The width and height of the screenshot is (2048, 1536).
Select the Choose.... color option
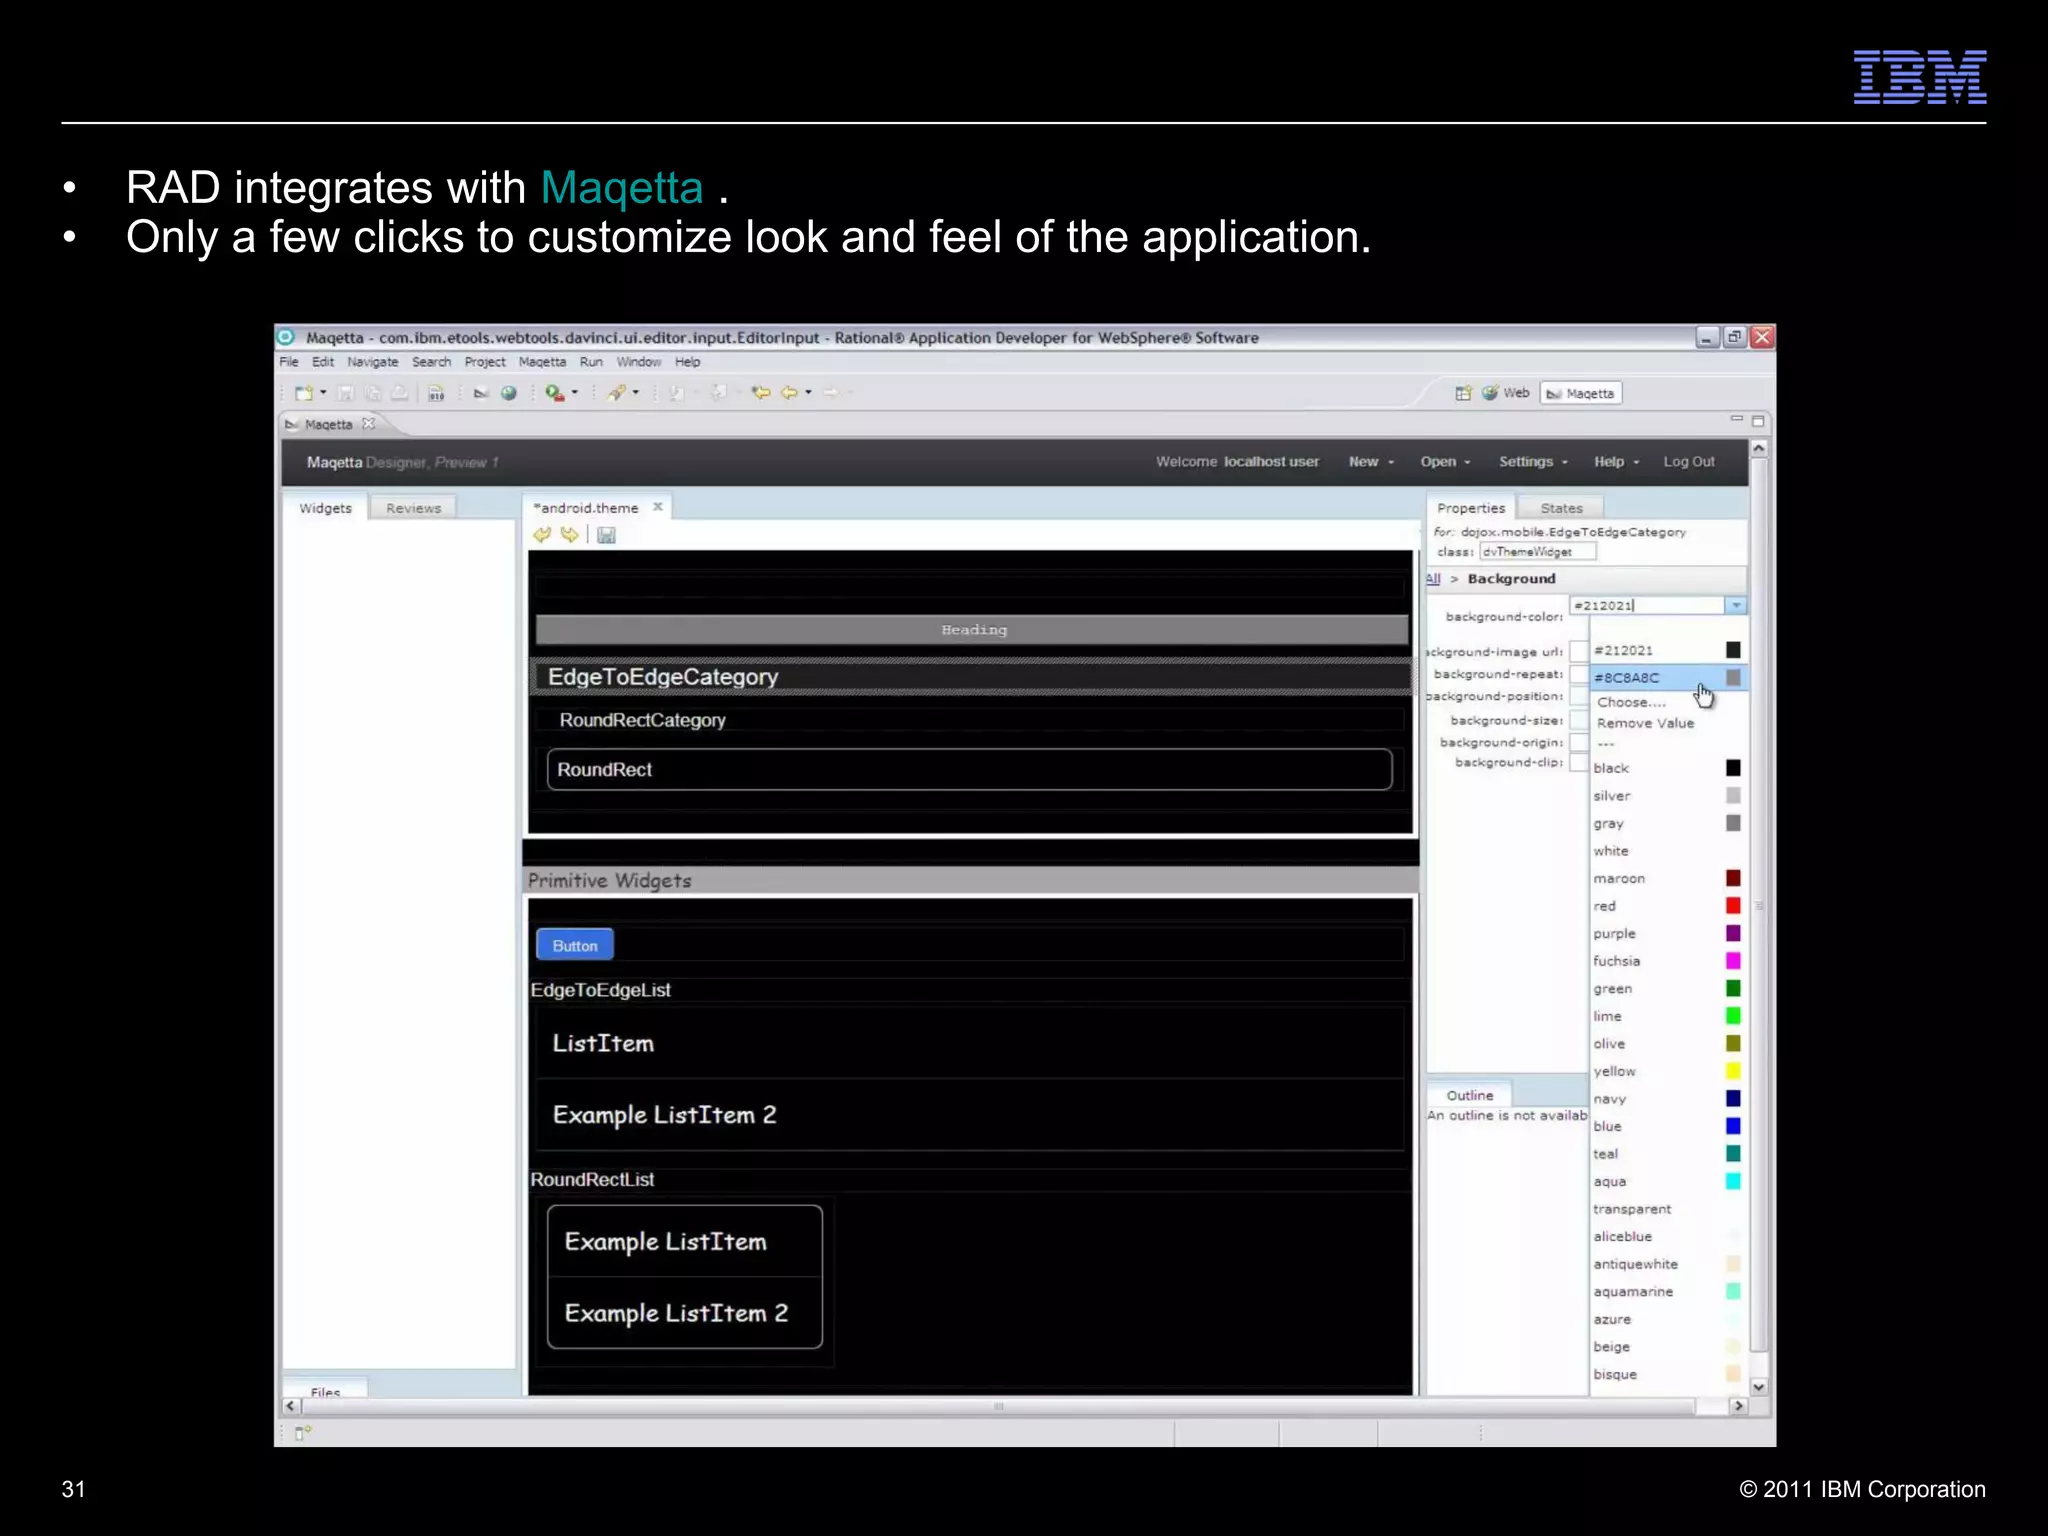point(1631,702)
